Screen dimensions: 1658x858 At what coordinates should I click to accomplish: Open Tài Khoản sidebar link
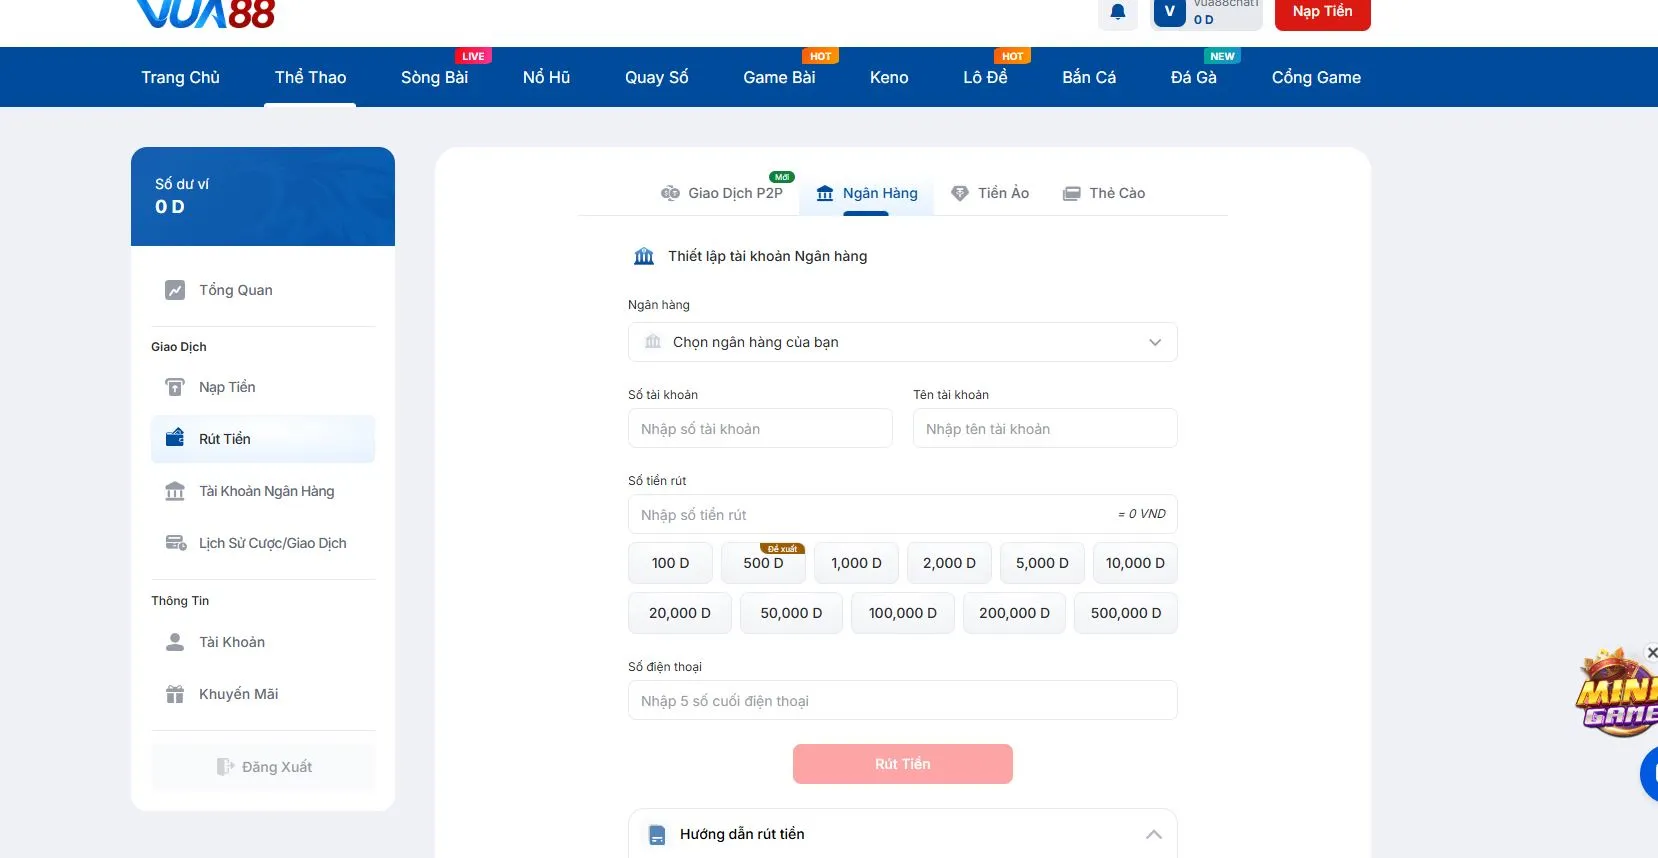pyautogui.click(x=263, y=642)
